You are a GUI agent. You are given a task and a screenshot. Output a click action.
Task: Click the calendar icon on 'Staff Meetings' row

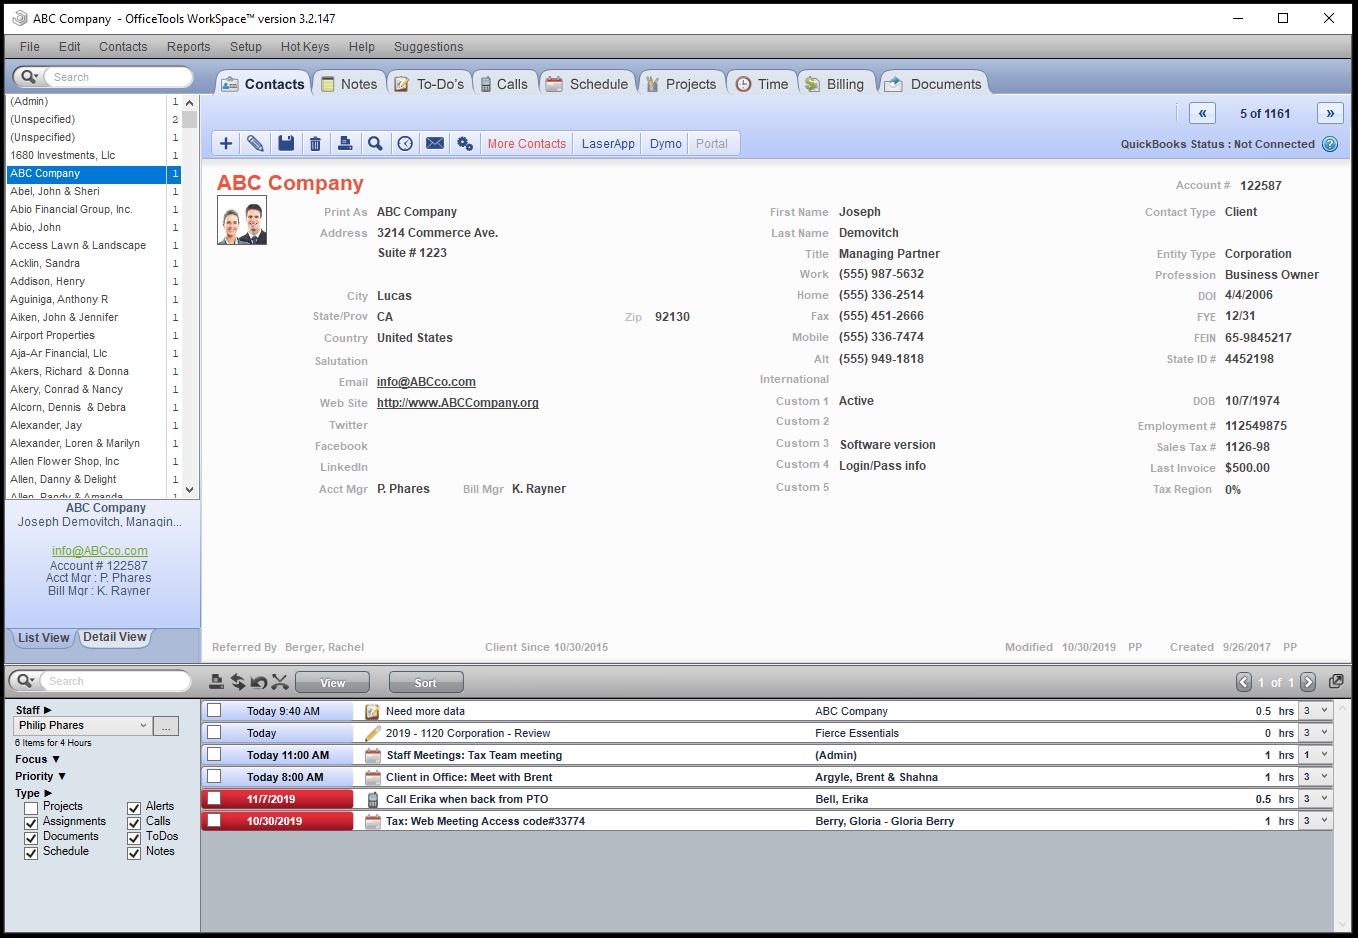click(372, 755)
